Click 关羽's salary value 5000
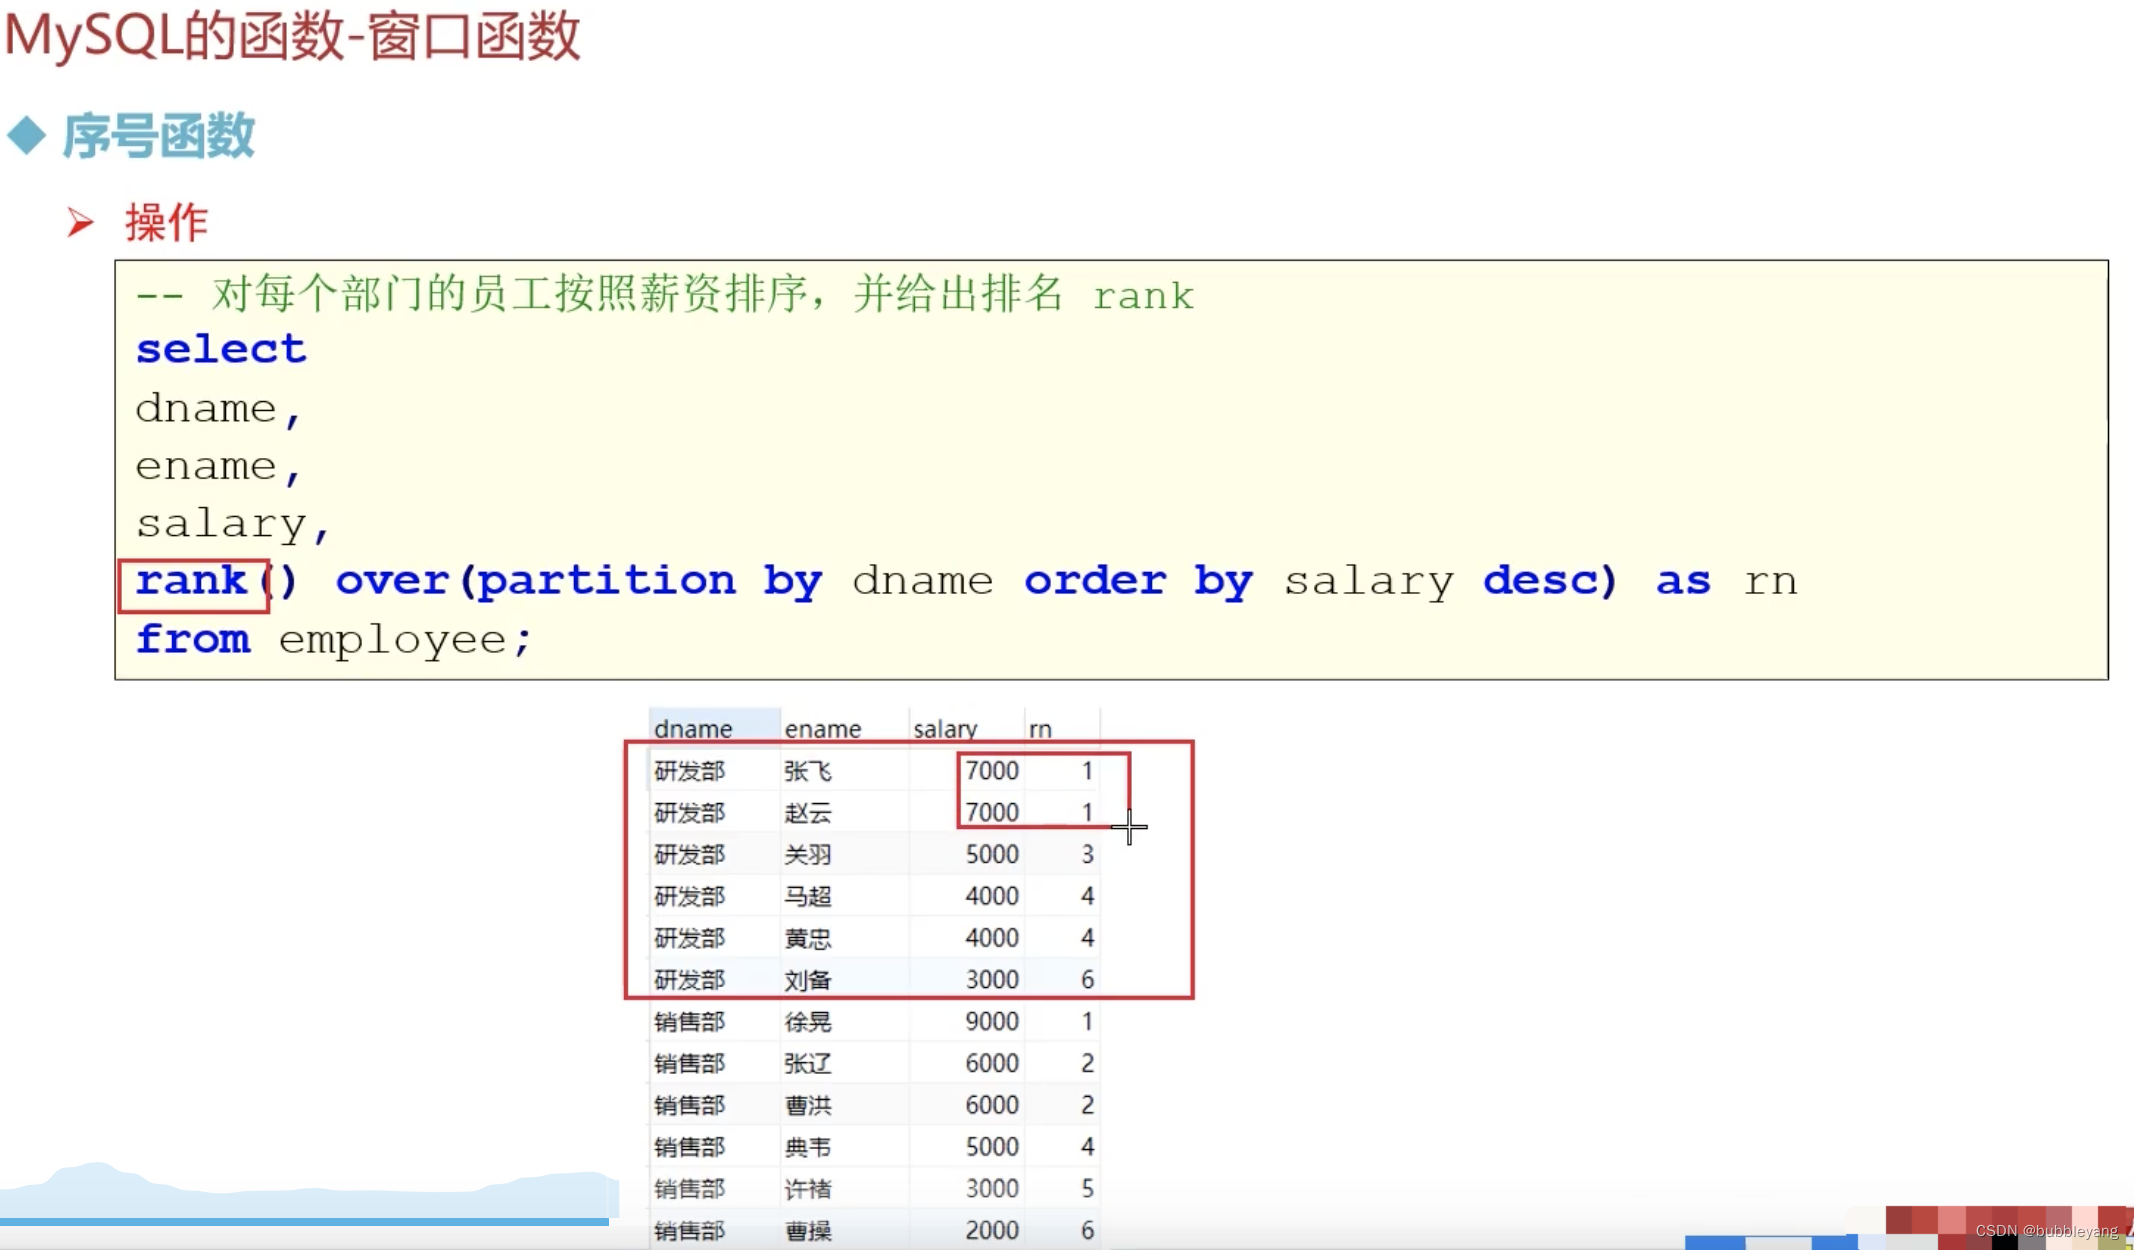Viewport: 2134px width, 1250px height. [x=991, y=855]
